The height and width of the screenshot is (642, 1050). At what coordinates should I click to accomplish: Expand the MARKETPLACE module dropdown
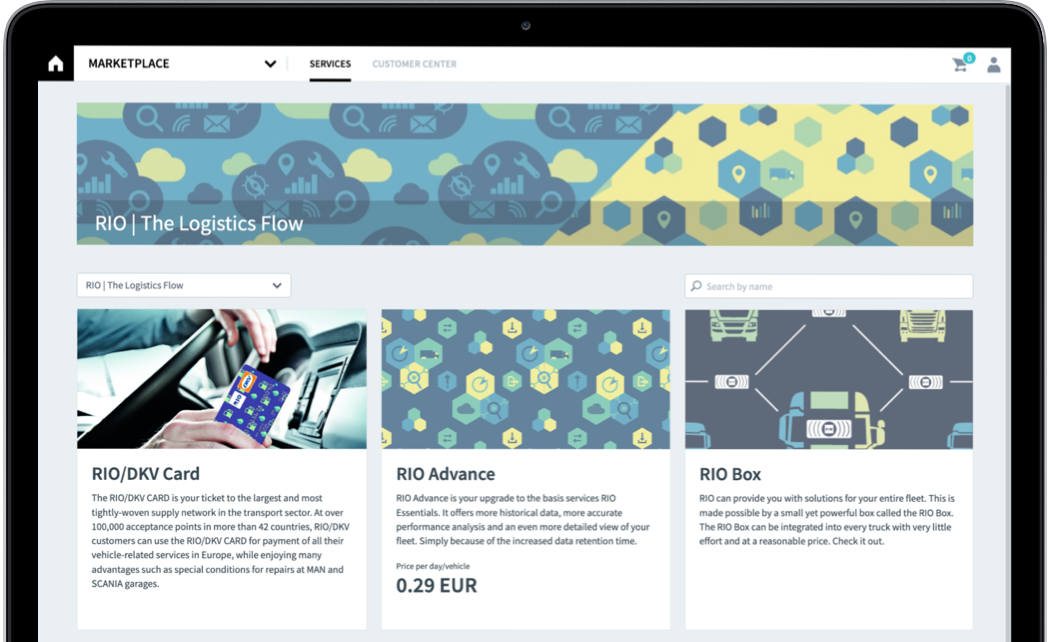[271, 64]
